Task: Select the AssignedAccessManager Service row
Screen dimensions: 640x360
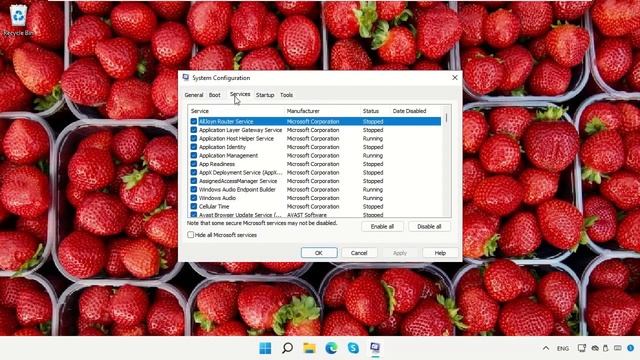Action: coord(315,181)
